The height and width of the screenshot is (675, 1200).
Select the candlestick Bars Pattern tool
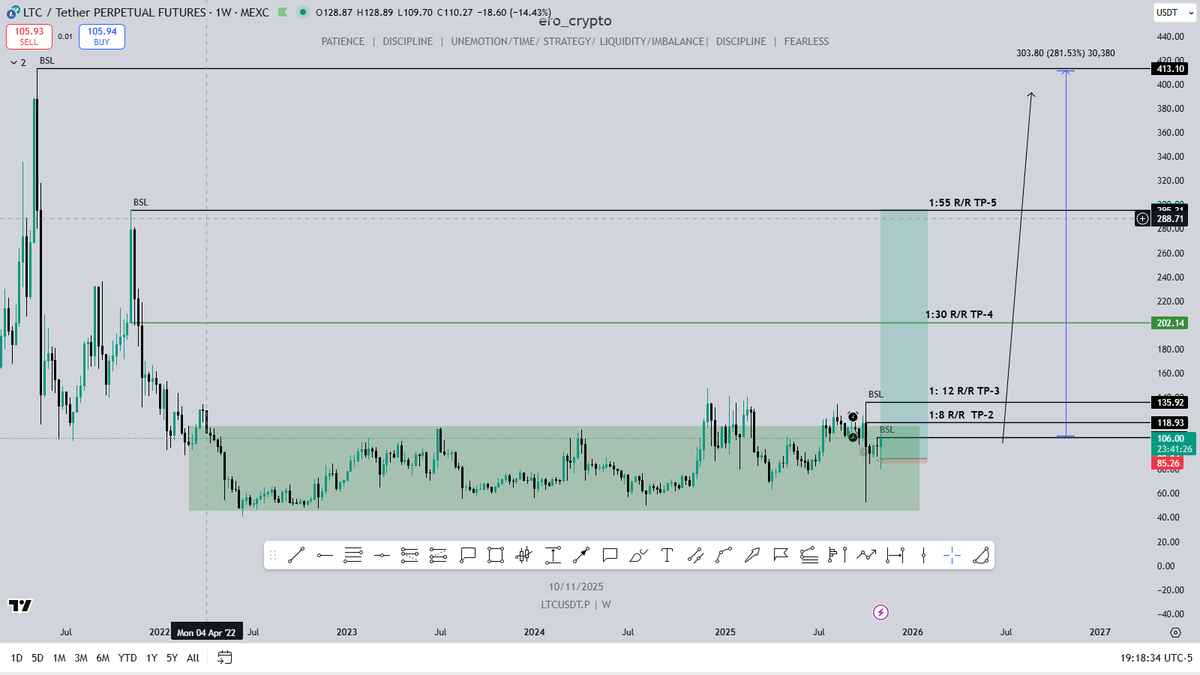[x=524, y=555]
